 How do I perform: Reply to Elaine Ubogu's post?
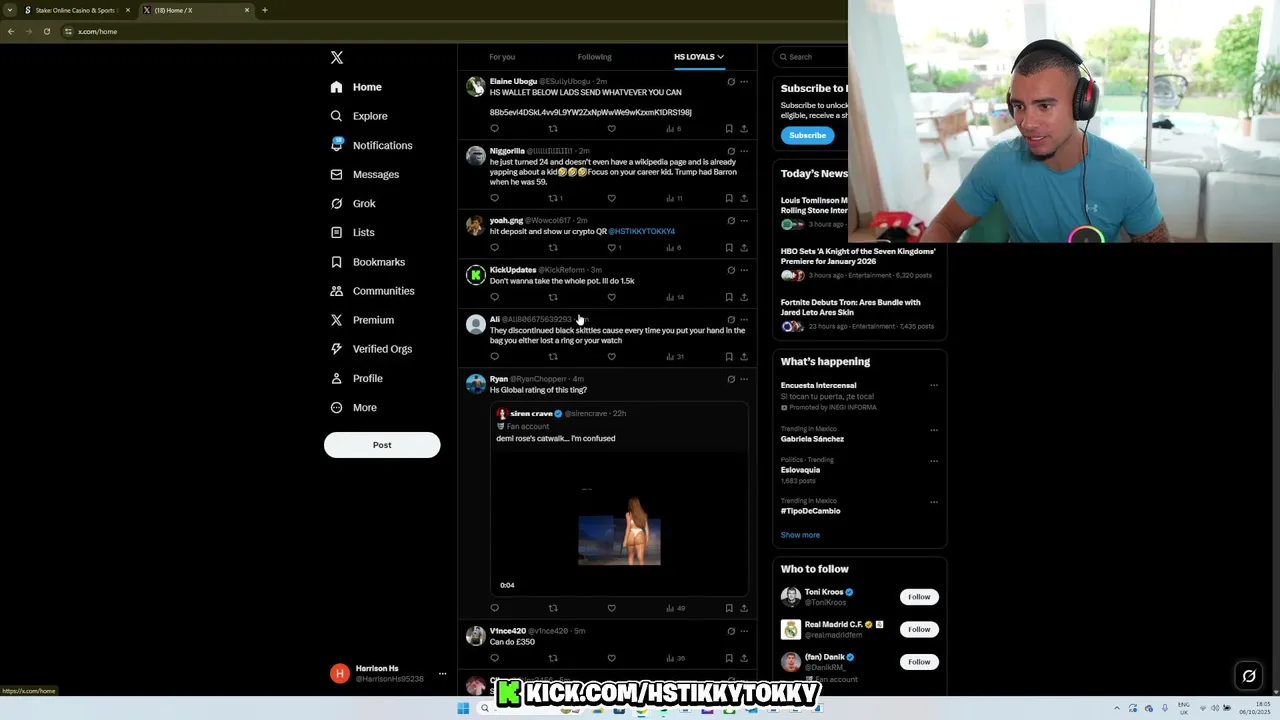[494, 128]
